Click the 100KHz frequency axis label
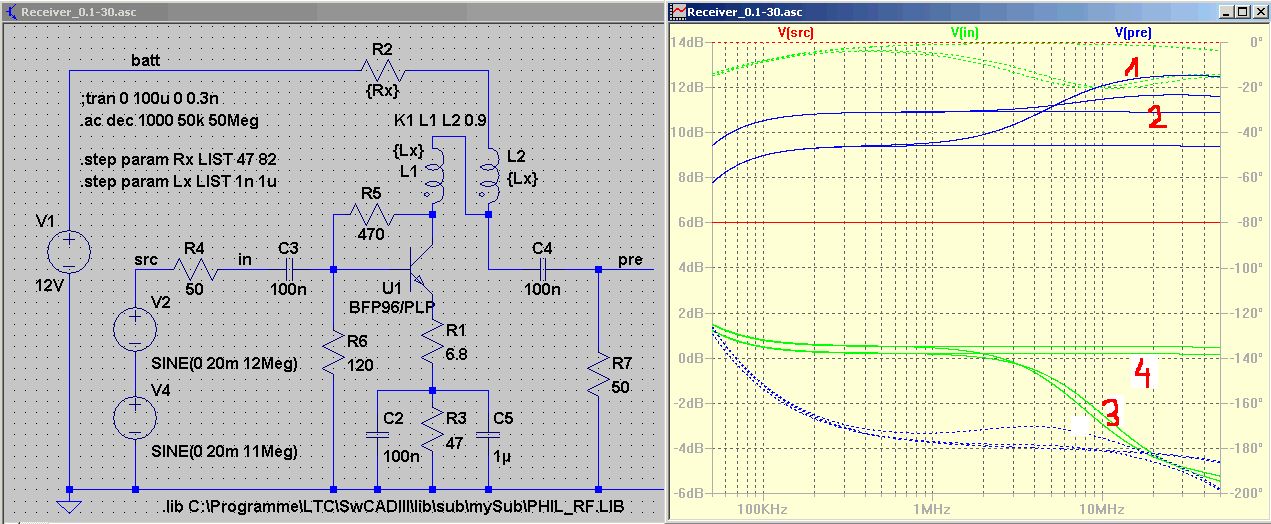This screenshot has height=524, width=1271. coord(762,508)
